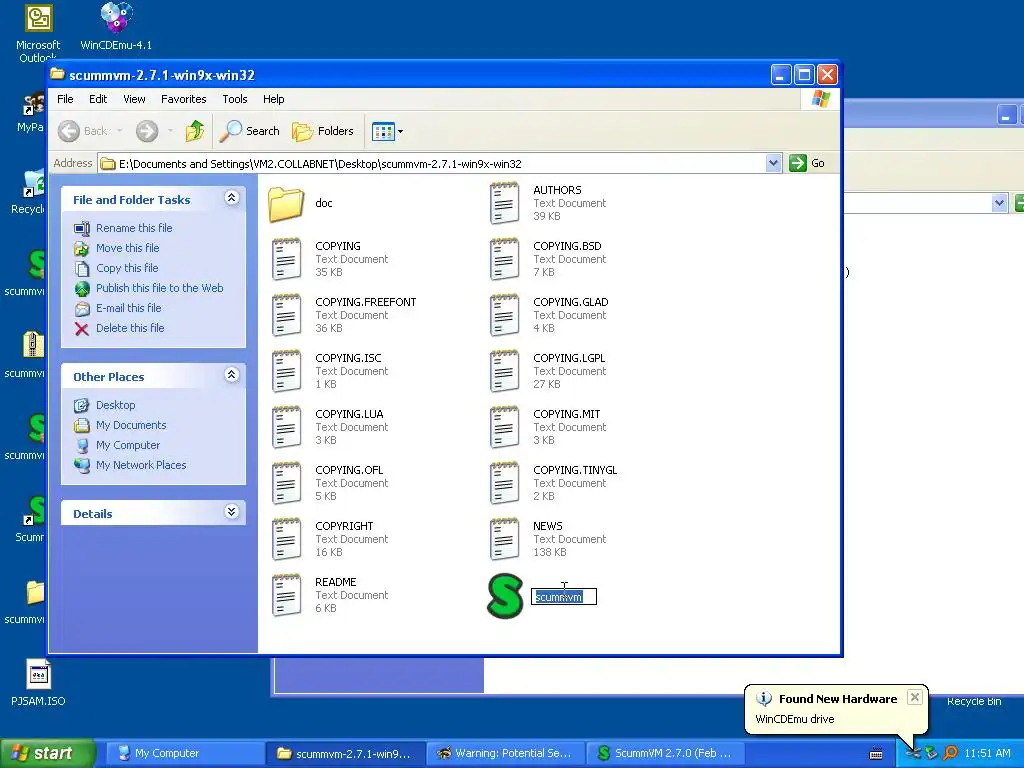
Task: Open the Forward history dropdown arrow
Action: point(170,131)
